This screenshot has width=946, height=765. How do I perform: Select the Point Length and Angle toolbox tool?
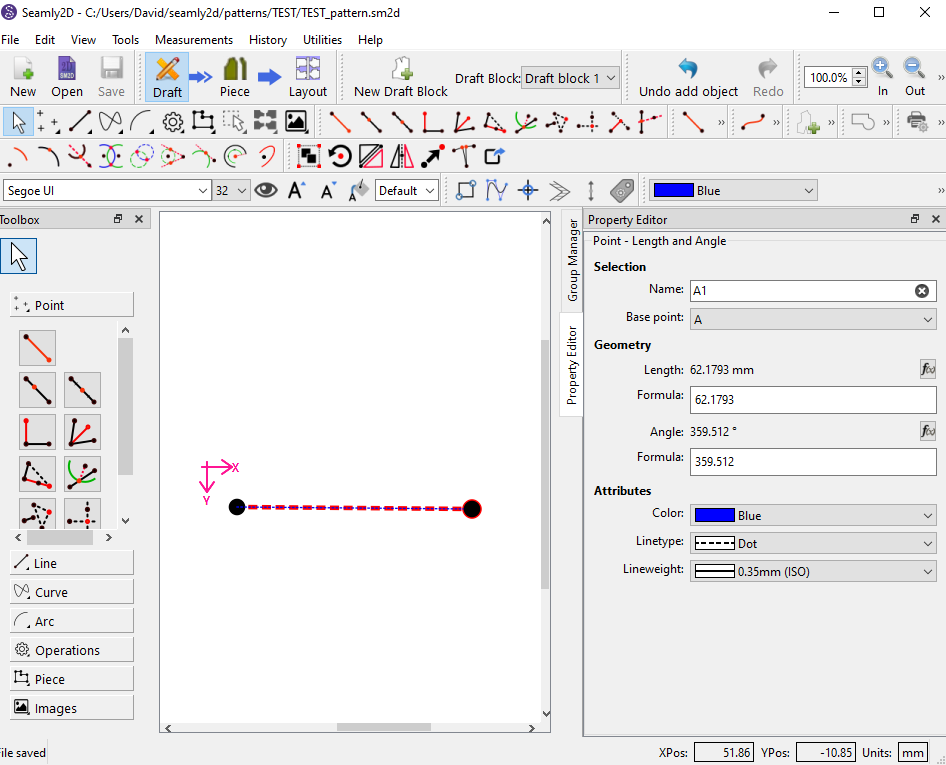pos(37,348)
